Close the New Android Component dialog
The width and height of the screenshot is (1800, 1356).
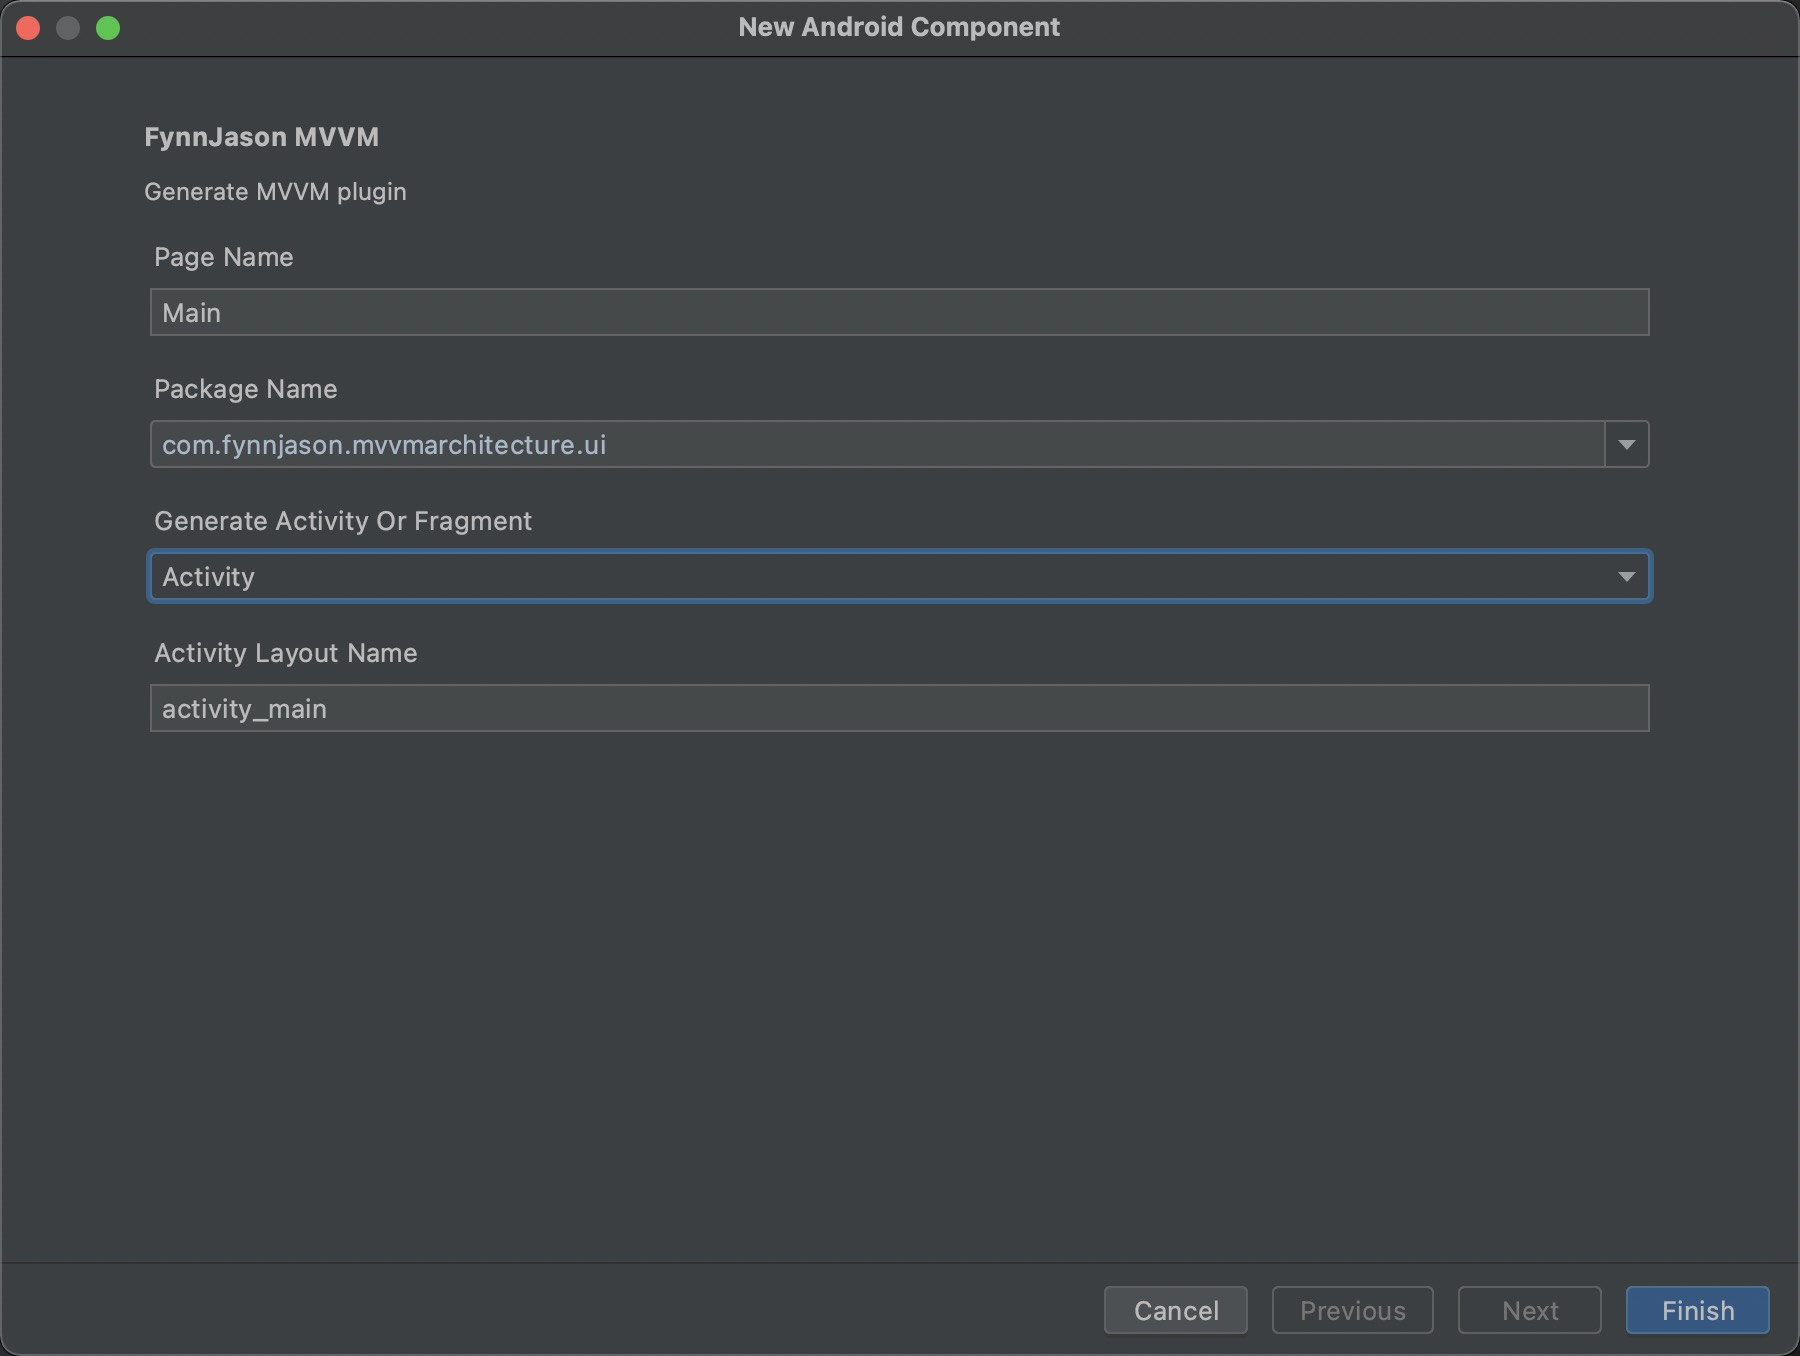point(29,27)
